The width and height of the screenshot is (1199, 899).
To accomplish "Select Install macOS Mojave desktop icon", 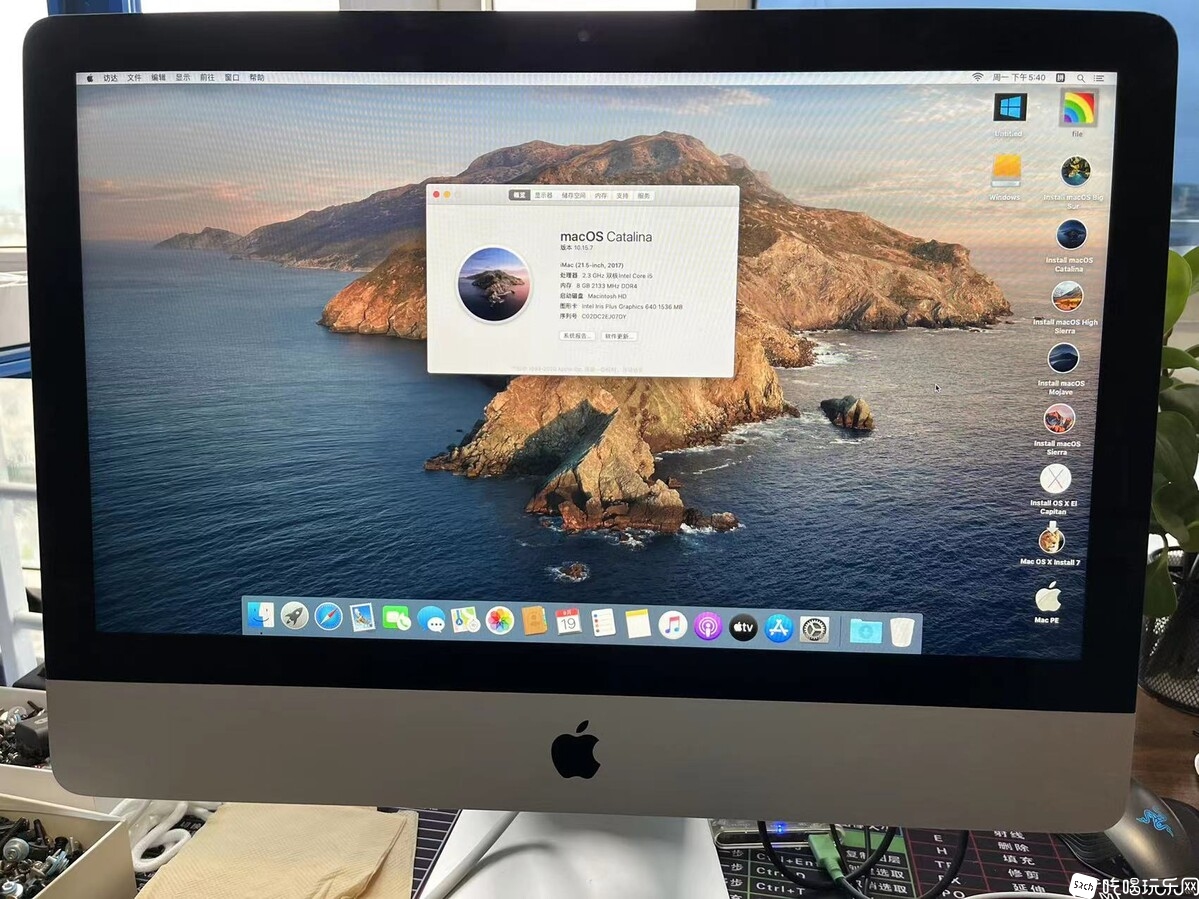I will point(1062,358).
